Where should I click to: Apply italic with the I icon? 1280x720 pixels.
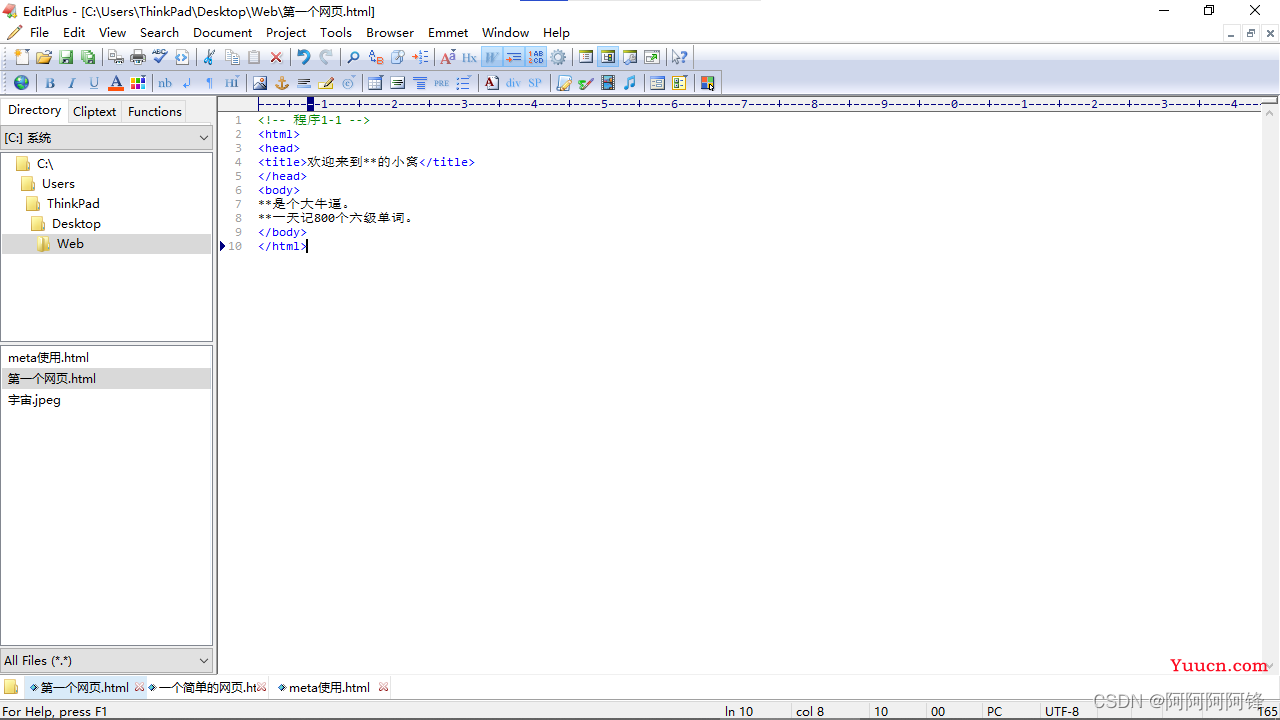pyautogui.click(x=72, y=83)
